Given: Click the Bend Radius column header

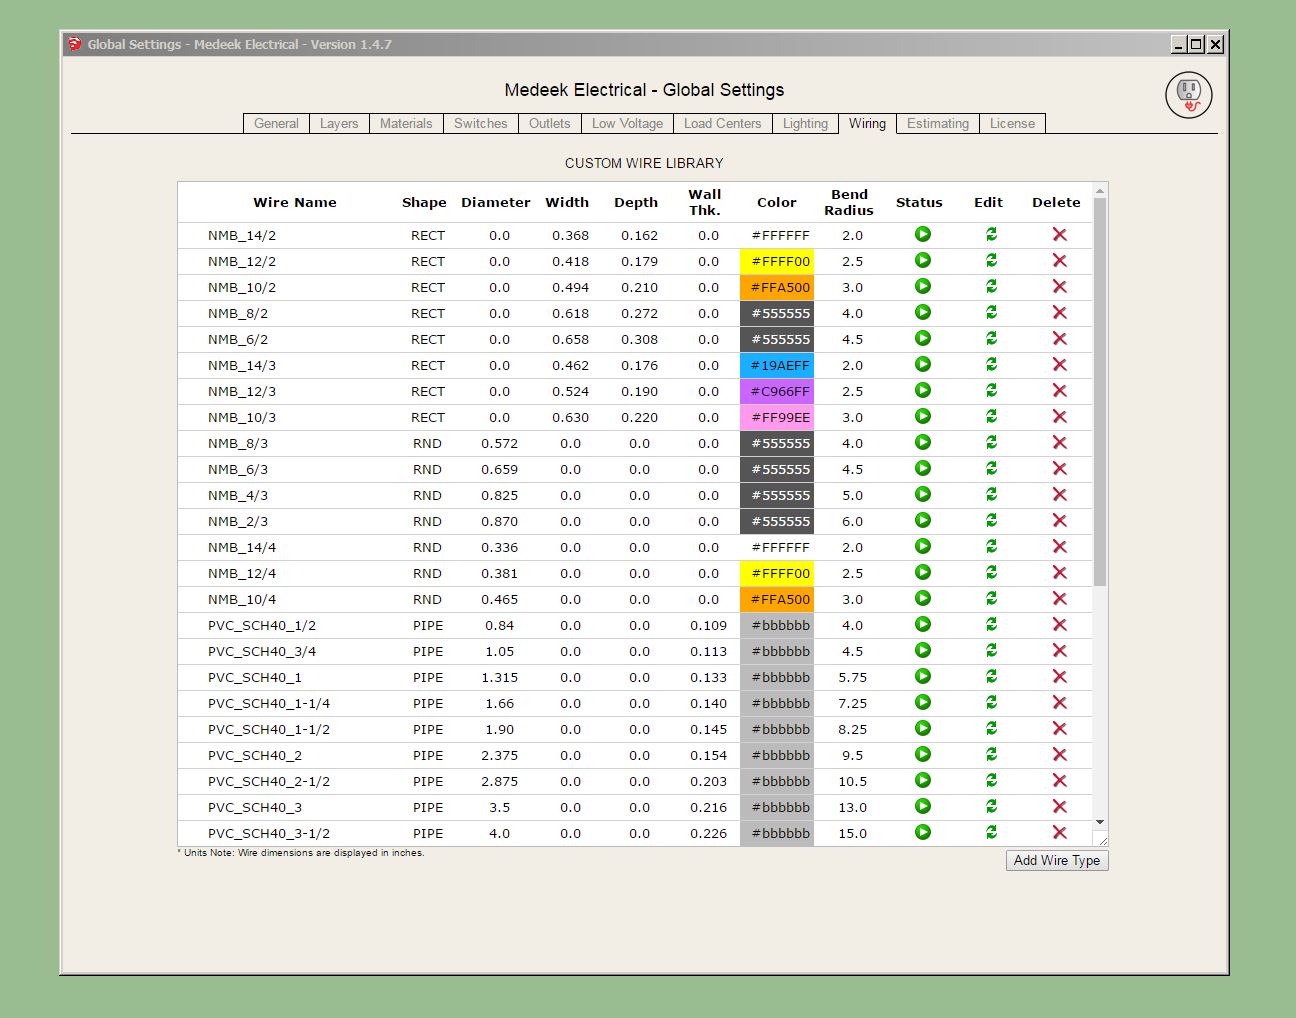Looking at the screenshot, I should tap(849, 202).
